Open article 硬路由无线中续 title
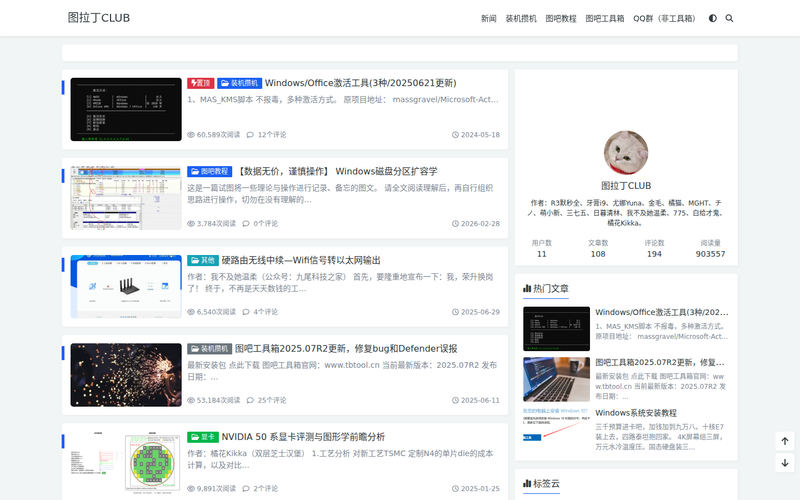The image size is (800, 500). click(x=301, y=260)
